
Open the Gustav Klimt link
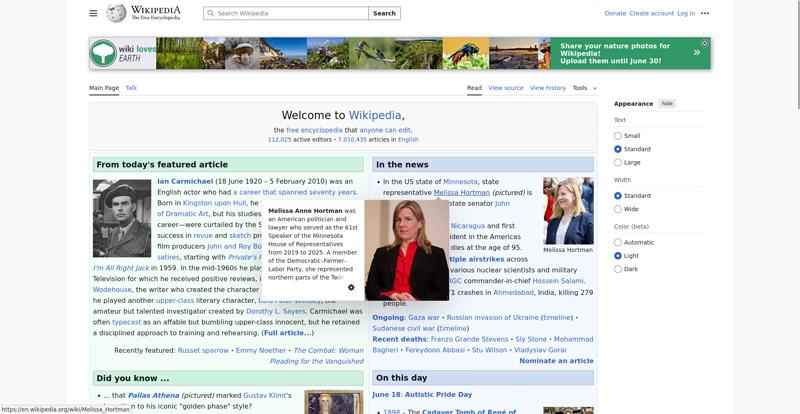pyautogui.click(x=265, y=395)
